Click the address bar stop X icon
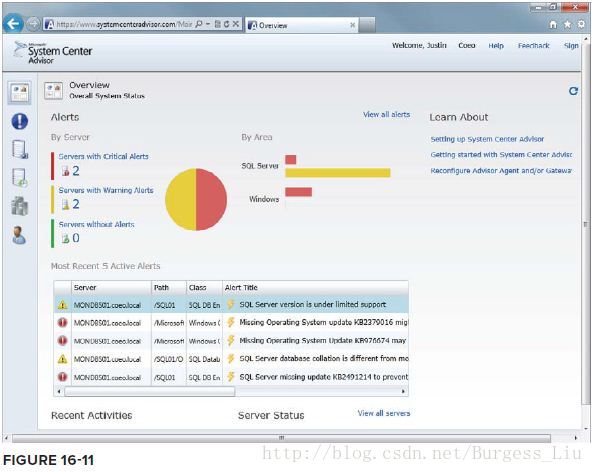The image size is (593, 473). tap(236, 24)
